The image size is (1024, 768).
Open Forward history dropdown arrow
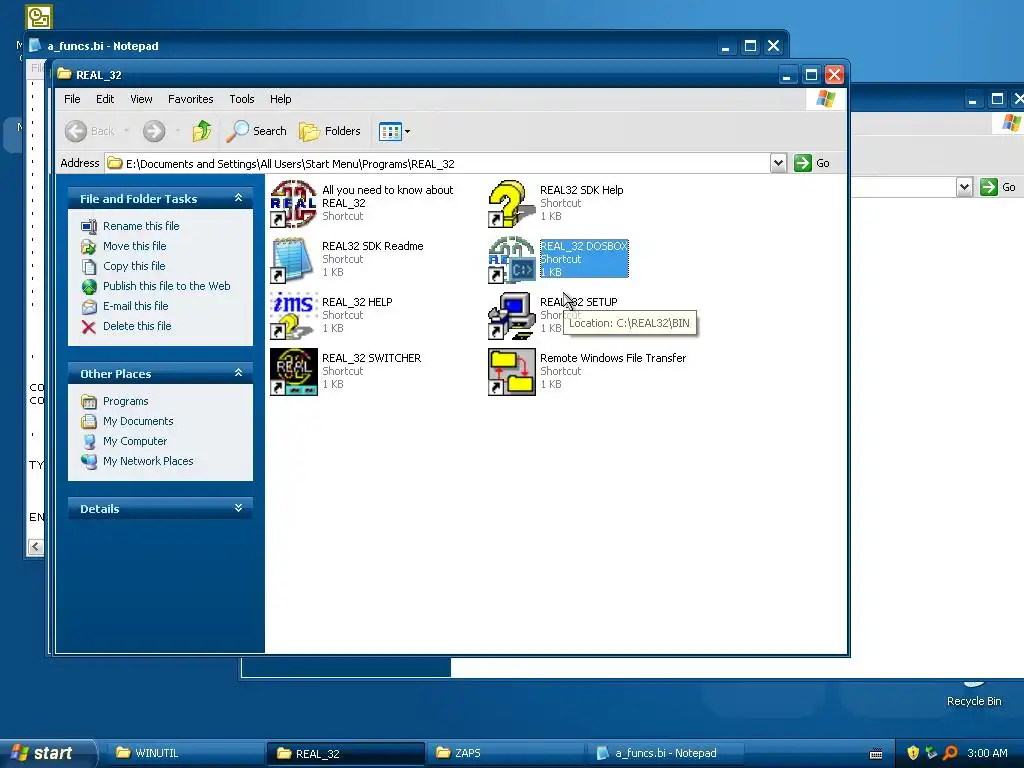(x=177, y=131)
